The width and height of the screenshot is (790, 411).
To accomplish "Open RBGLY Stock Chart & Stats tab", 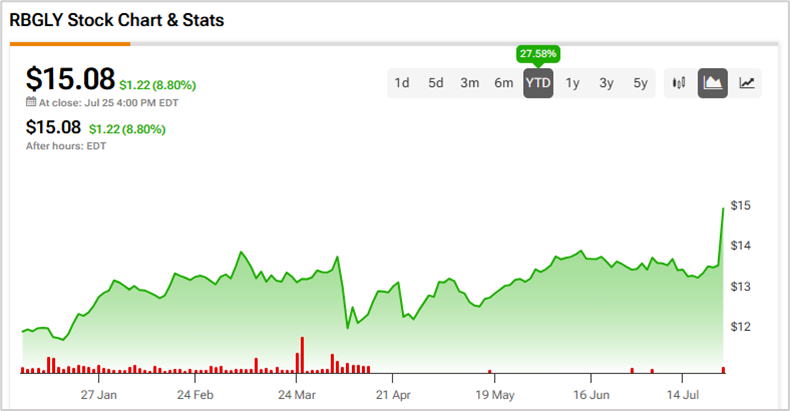I will (117, 20).
